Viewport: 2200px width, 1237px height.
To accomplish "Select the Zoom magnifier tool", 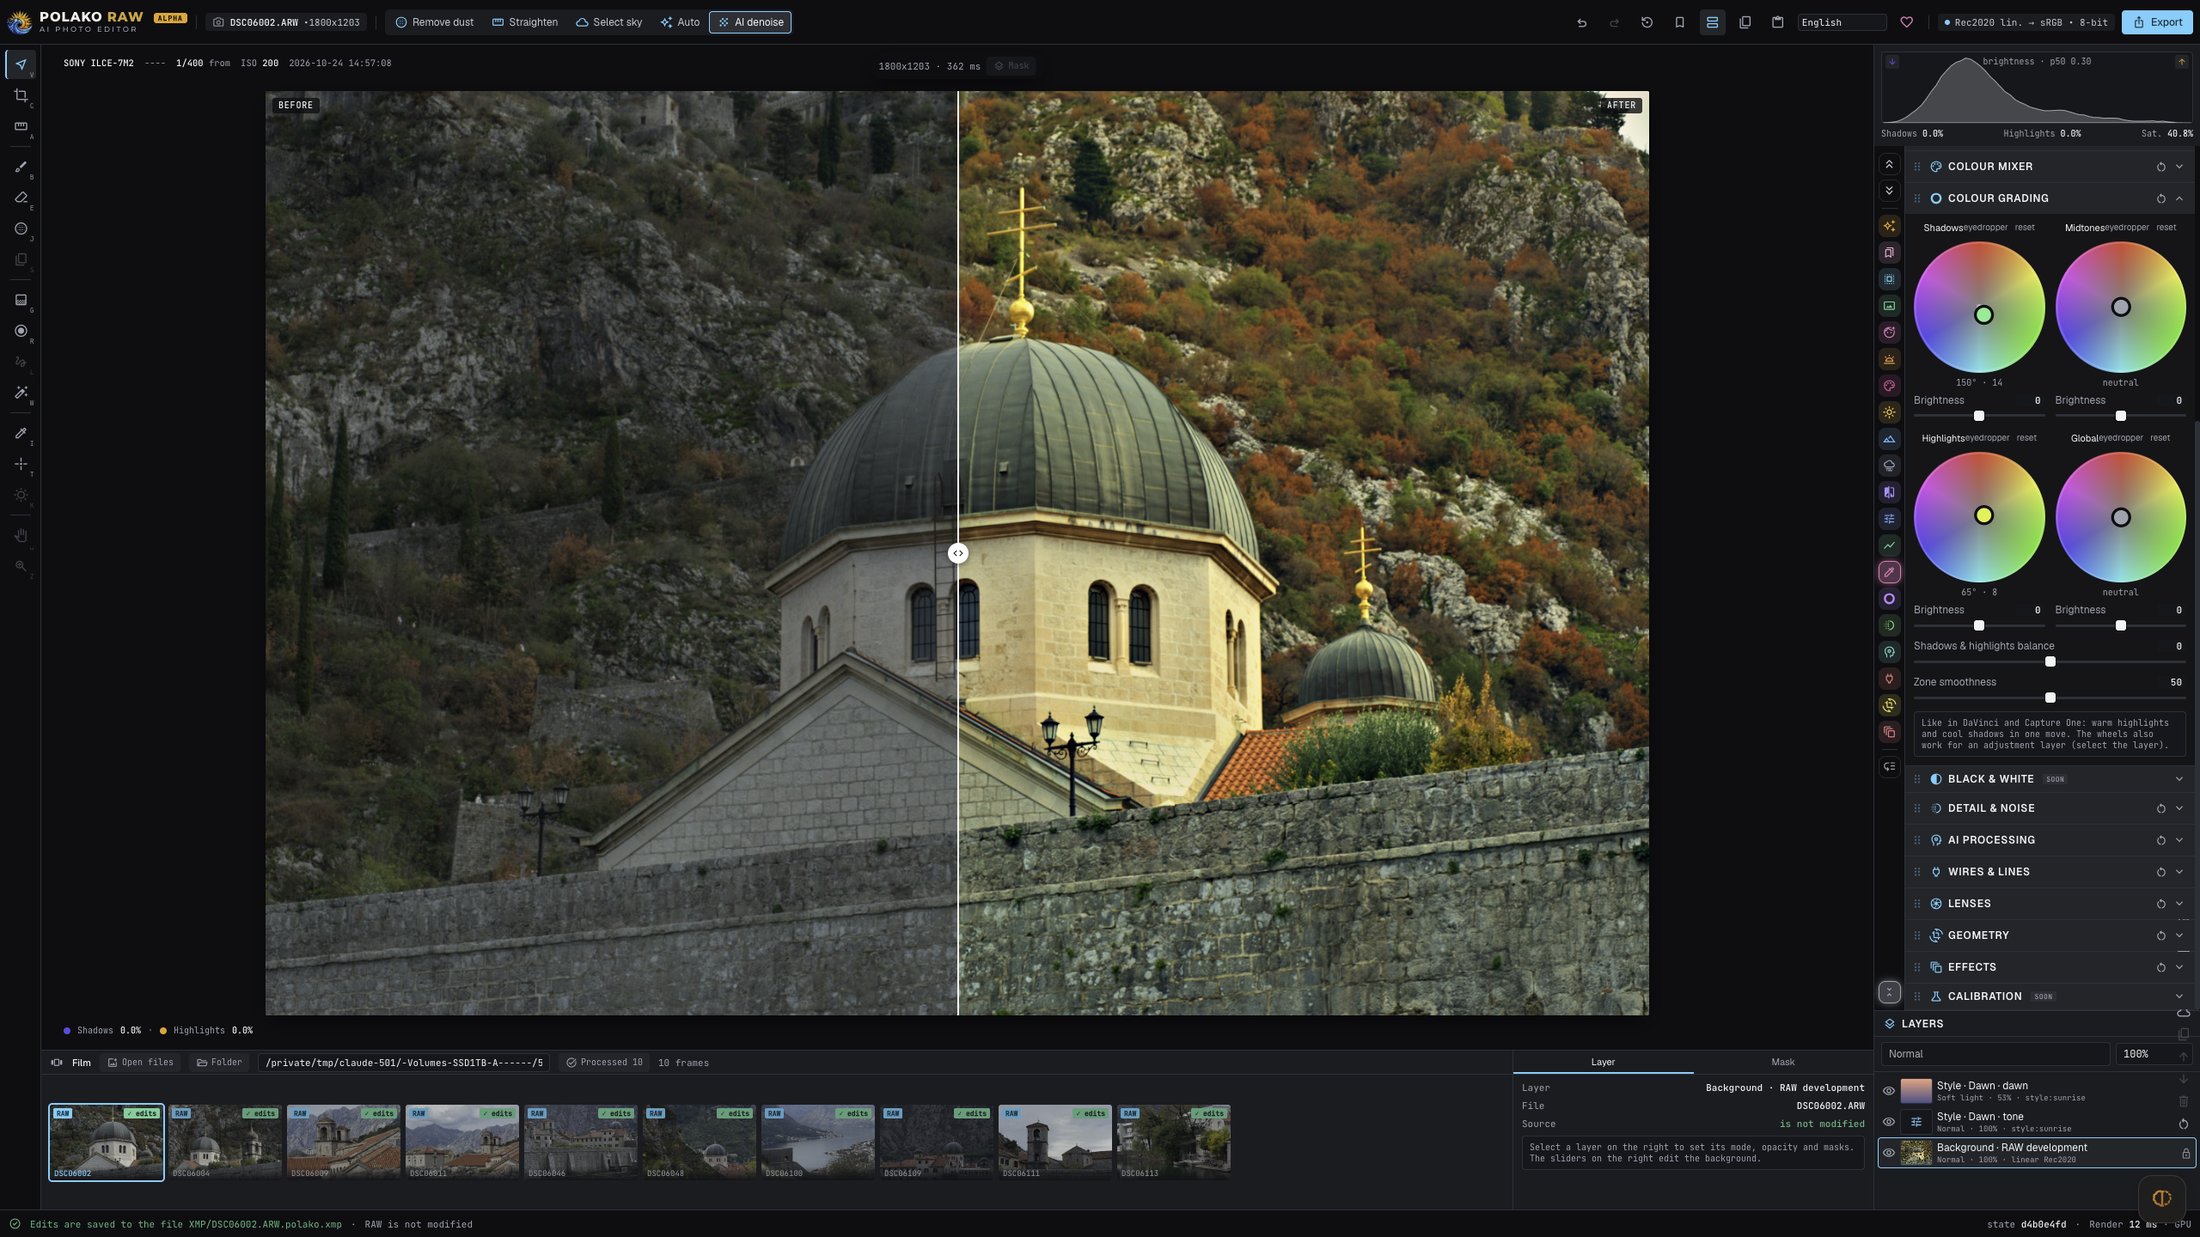I will (20, 567).
